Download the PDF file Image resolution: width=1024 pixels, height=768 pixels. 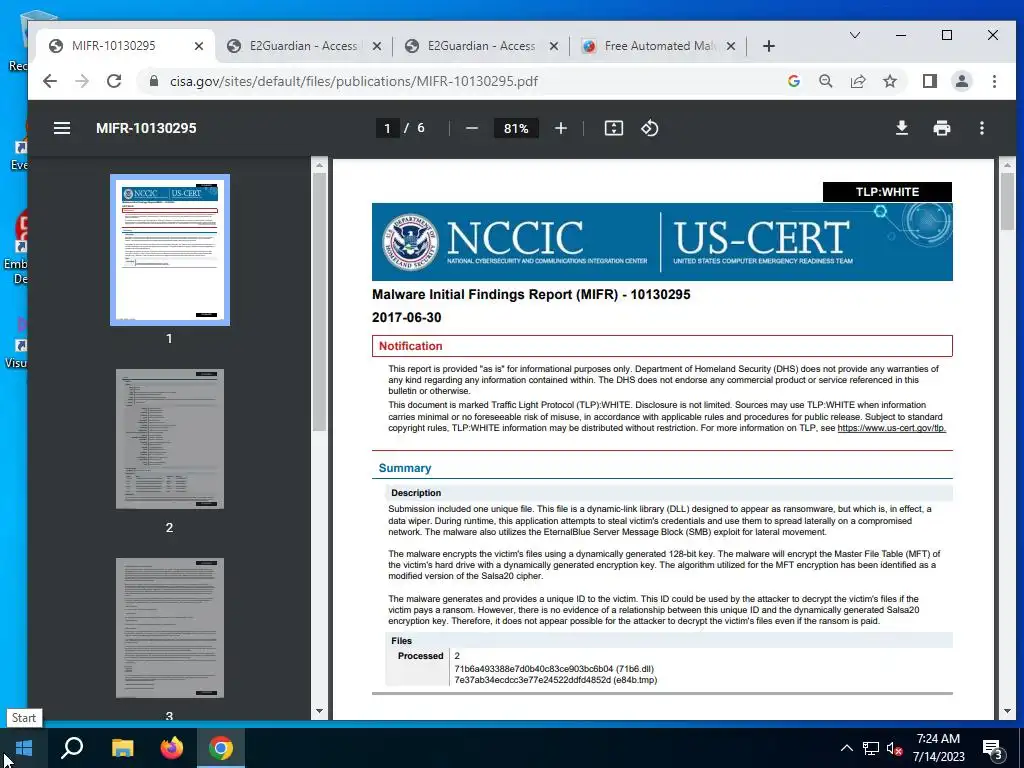coord(901,128)
